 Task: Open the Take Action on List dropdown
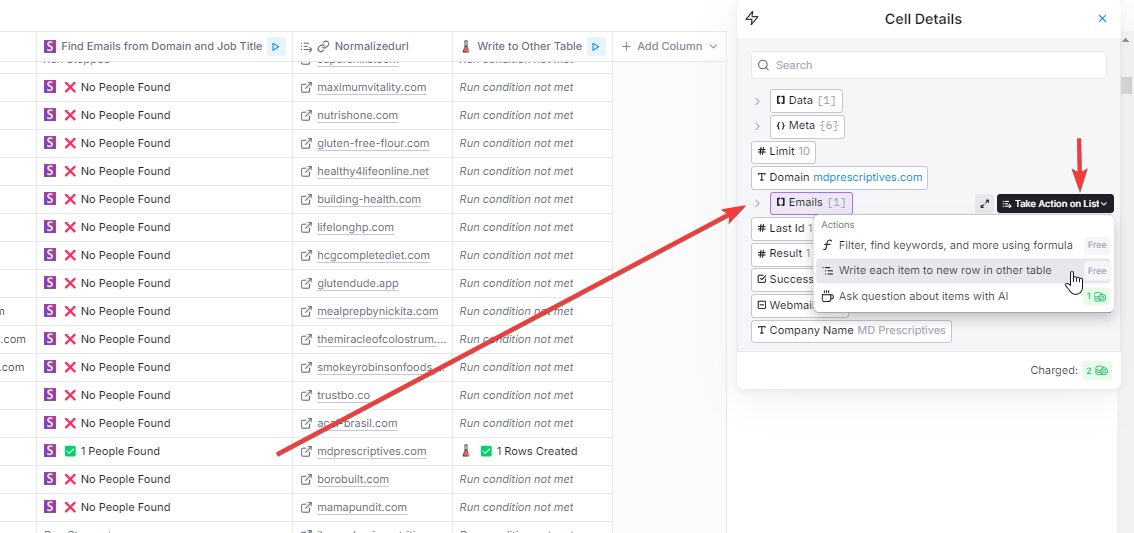[1054, 204]
